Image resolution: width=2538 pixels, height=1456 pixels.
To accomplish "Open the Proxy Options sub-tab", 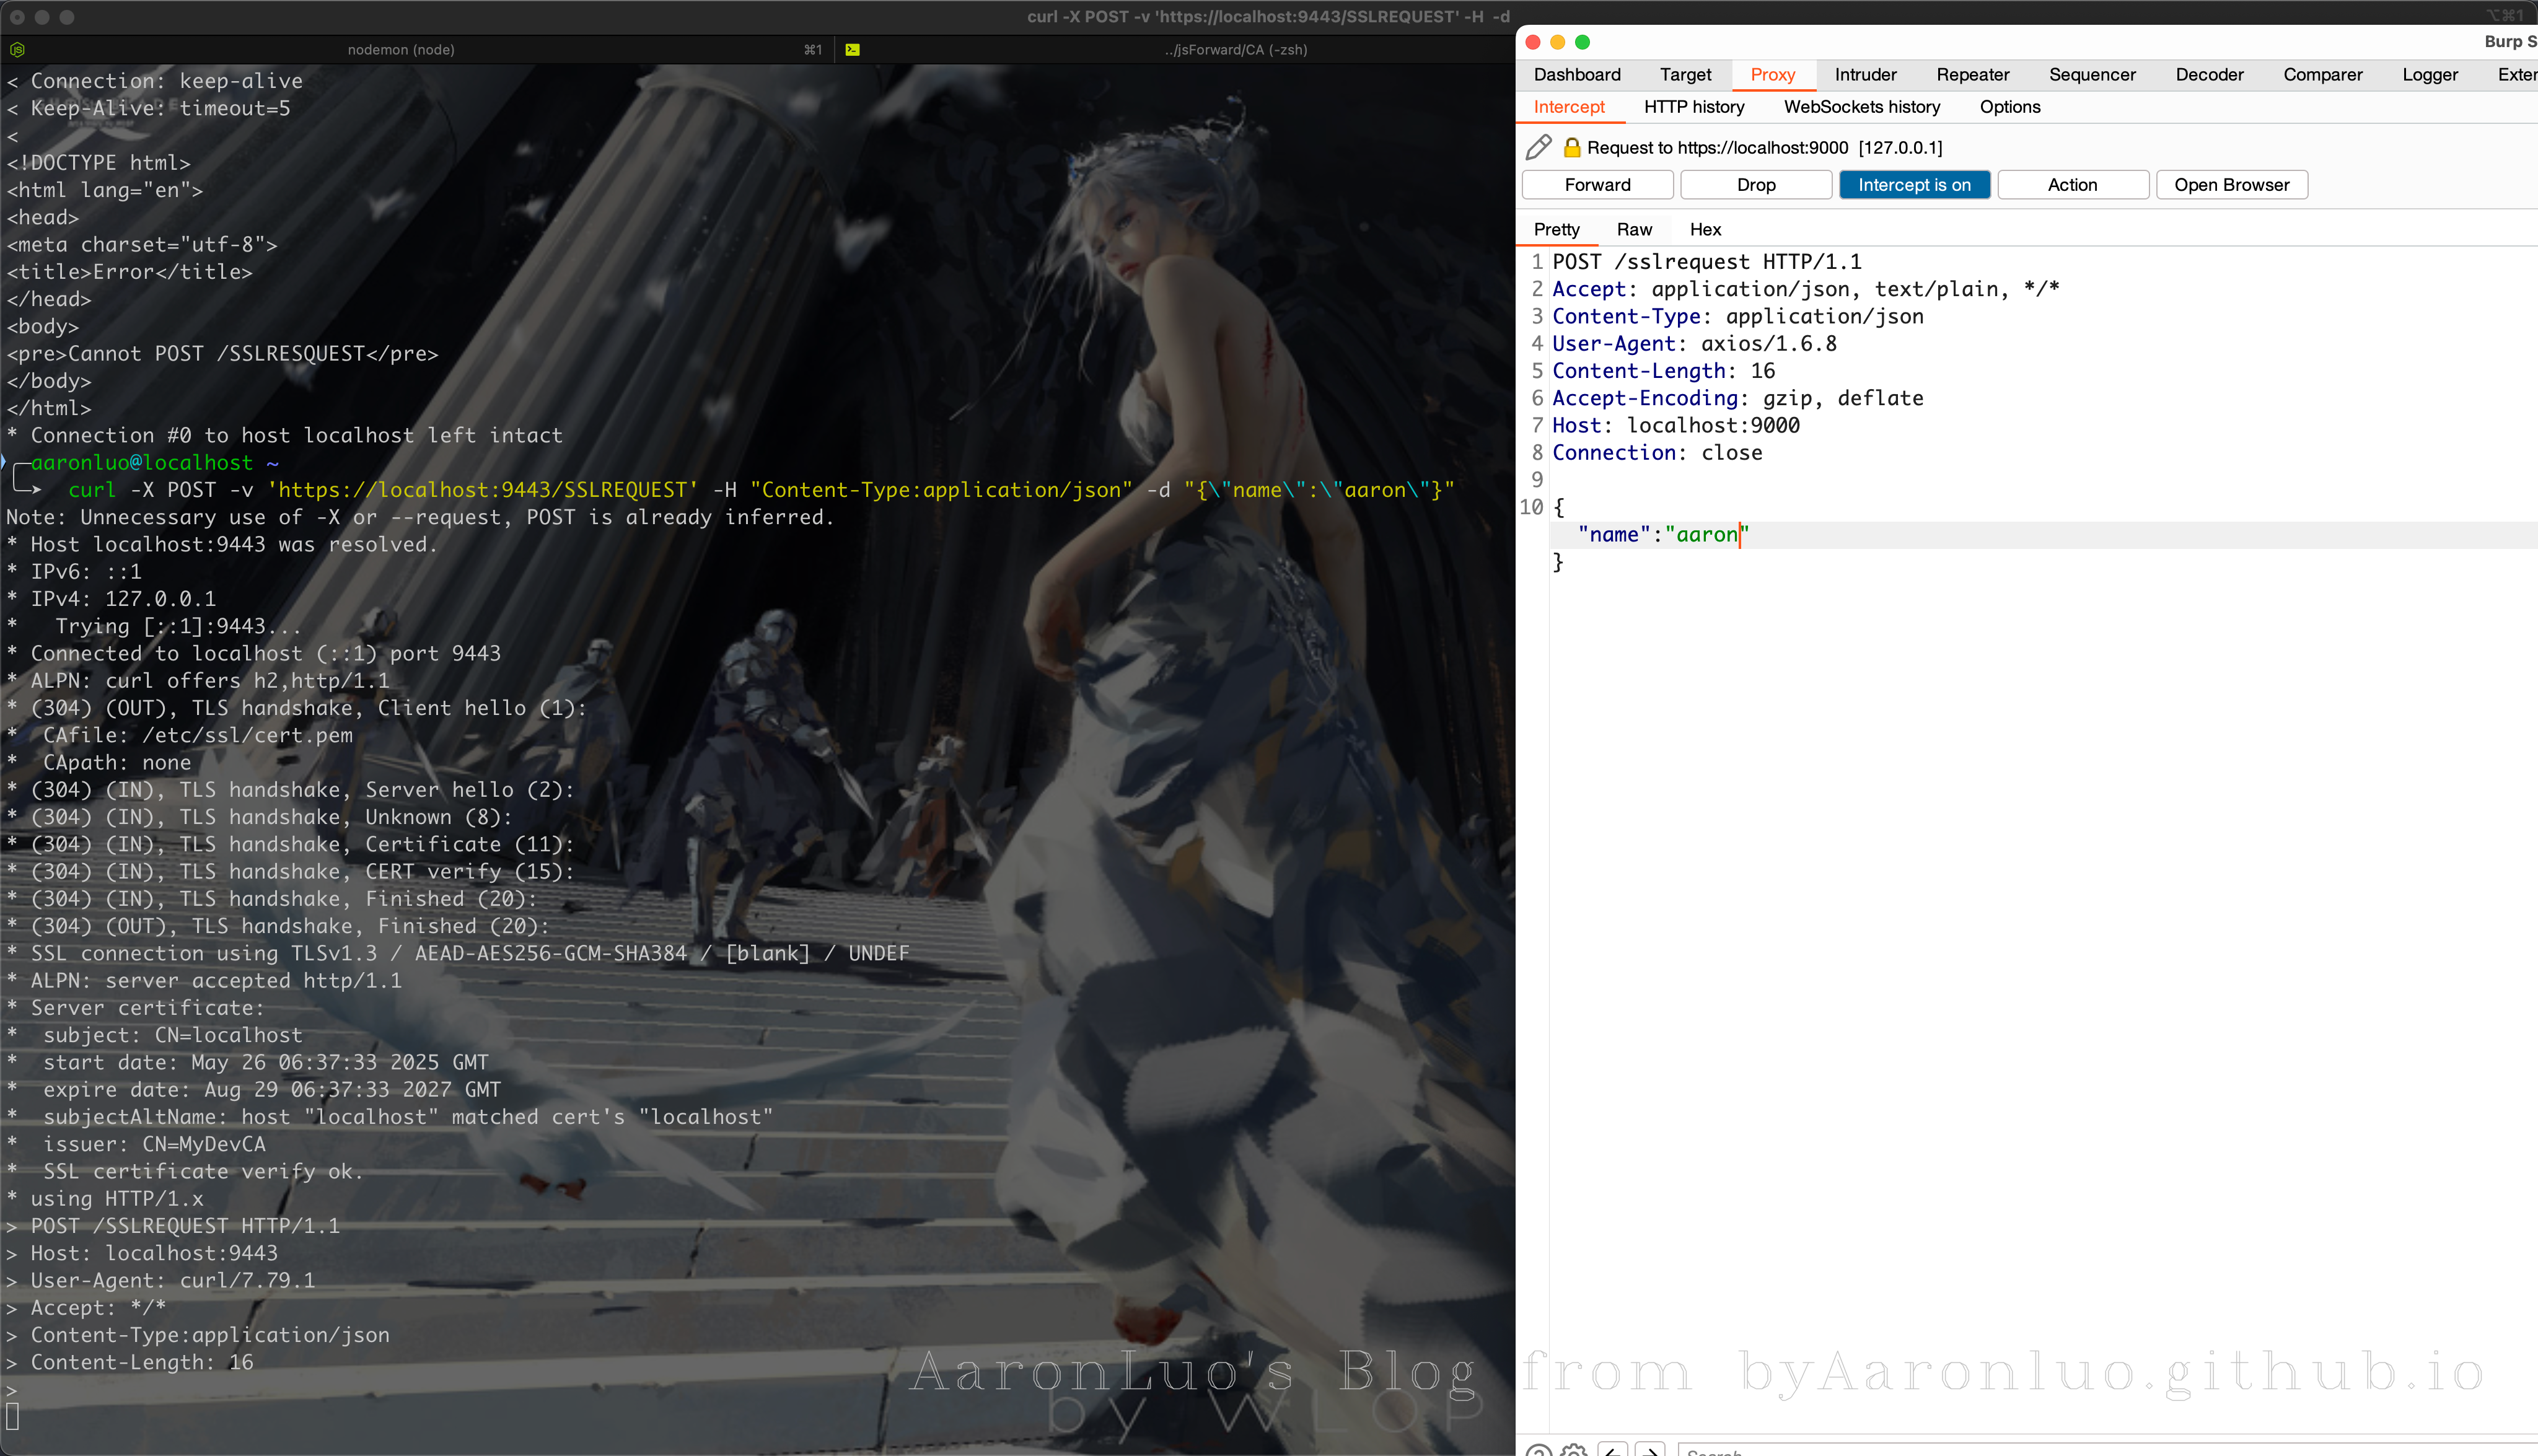I will pyautogui.click(x=2009, y=107).
